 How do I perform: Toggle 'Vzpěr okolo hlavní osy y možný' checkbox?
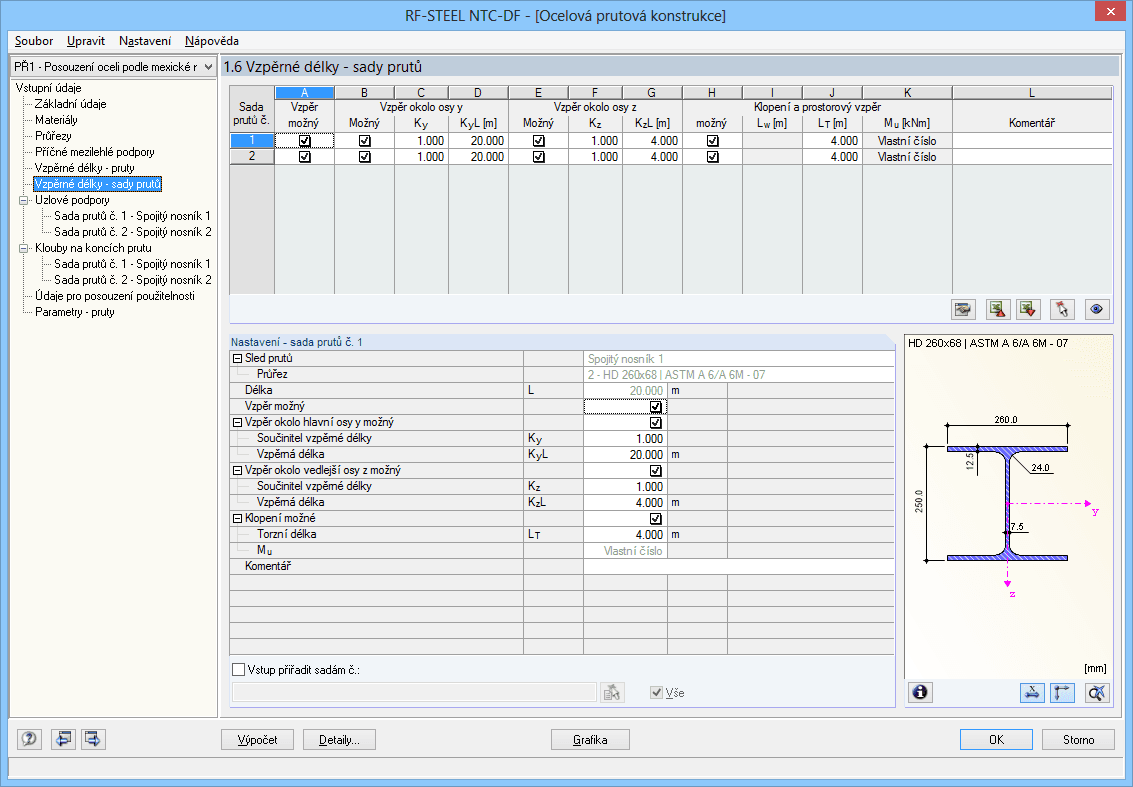tap(655, 422)
